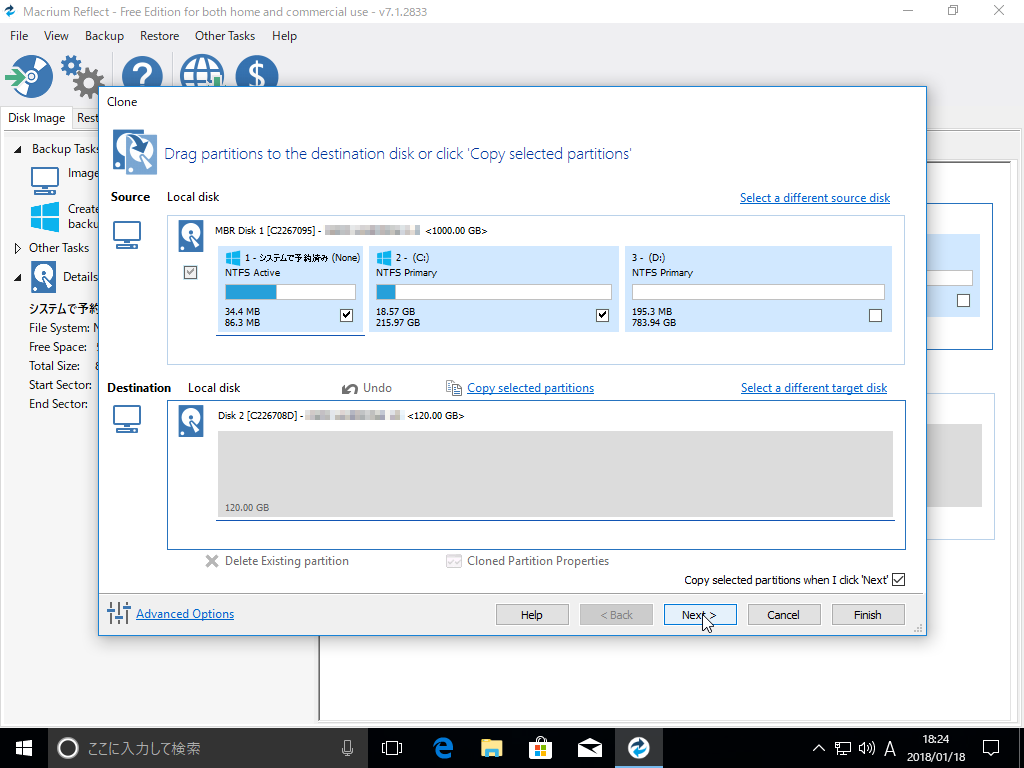
Task: Toggle the checkbox in the background disk panel
Action: tap(963, 300)
